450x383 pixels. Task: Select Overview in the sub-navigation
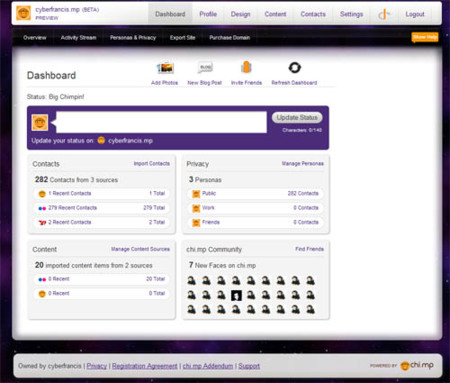[x=35, y=37]
